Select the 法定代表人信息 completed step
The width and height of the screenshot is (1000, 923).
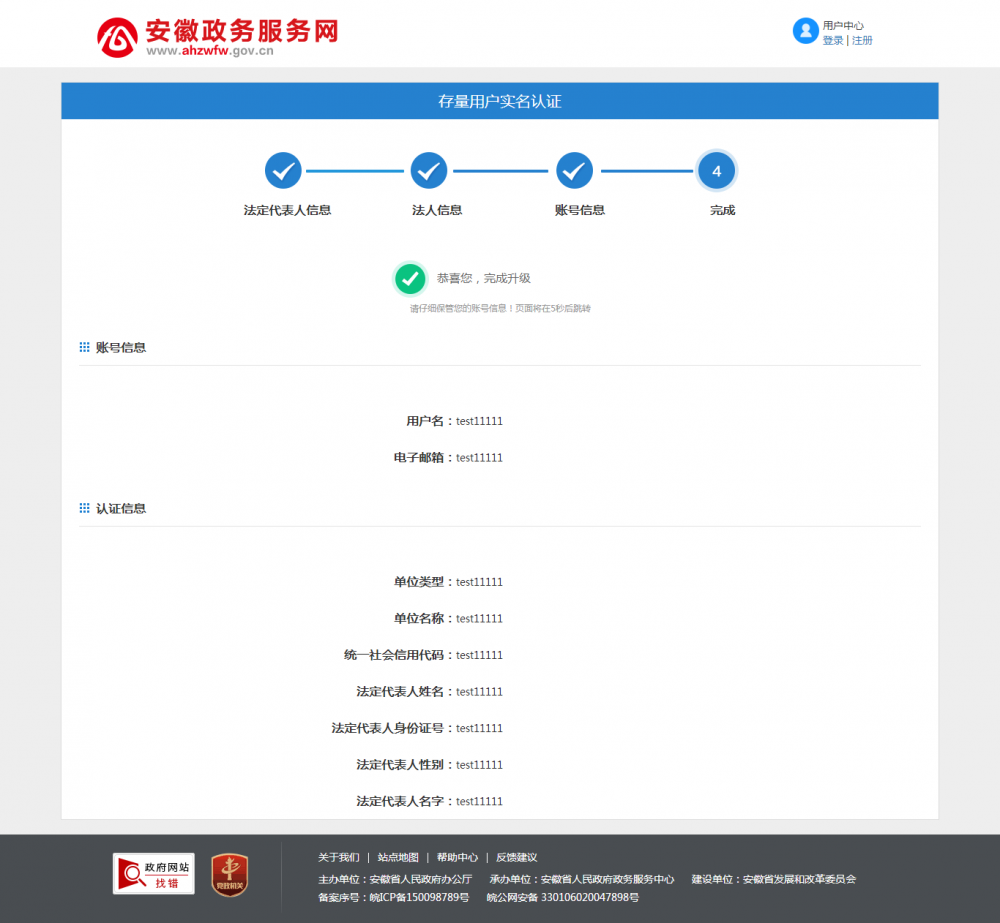[x=283, y=170]
